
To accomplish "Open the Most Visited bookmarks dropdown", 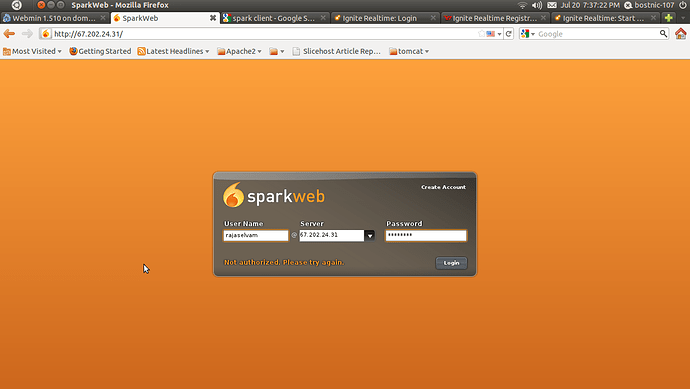I will coord(32,51).
